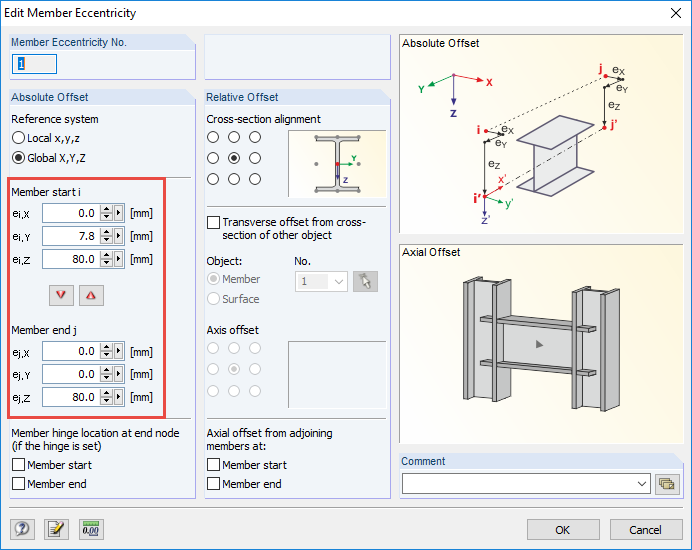Image resolution: width=692 pixels, height=550 pixels.
Task: Open the ei,Y value options arrow
Action: (118, 236)
